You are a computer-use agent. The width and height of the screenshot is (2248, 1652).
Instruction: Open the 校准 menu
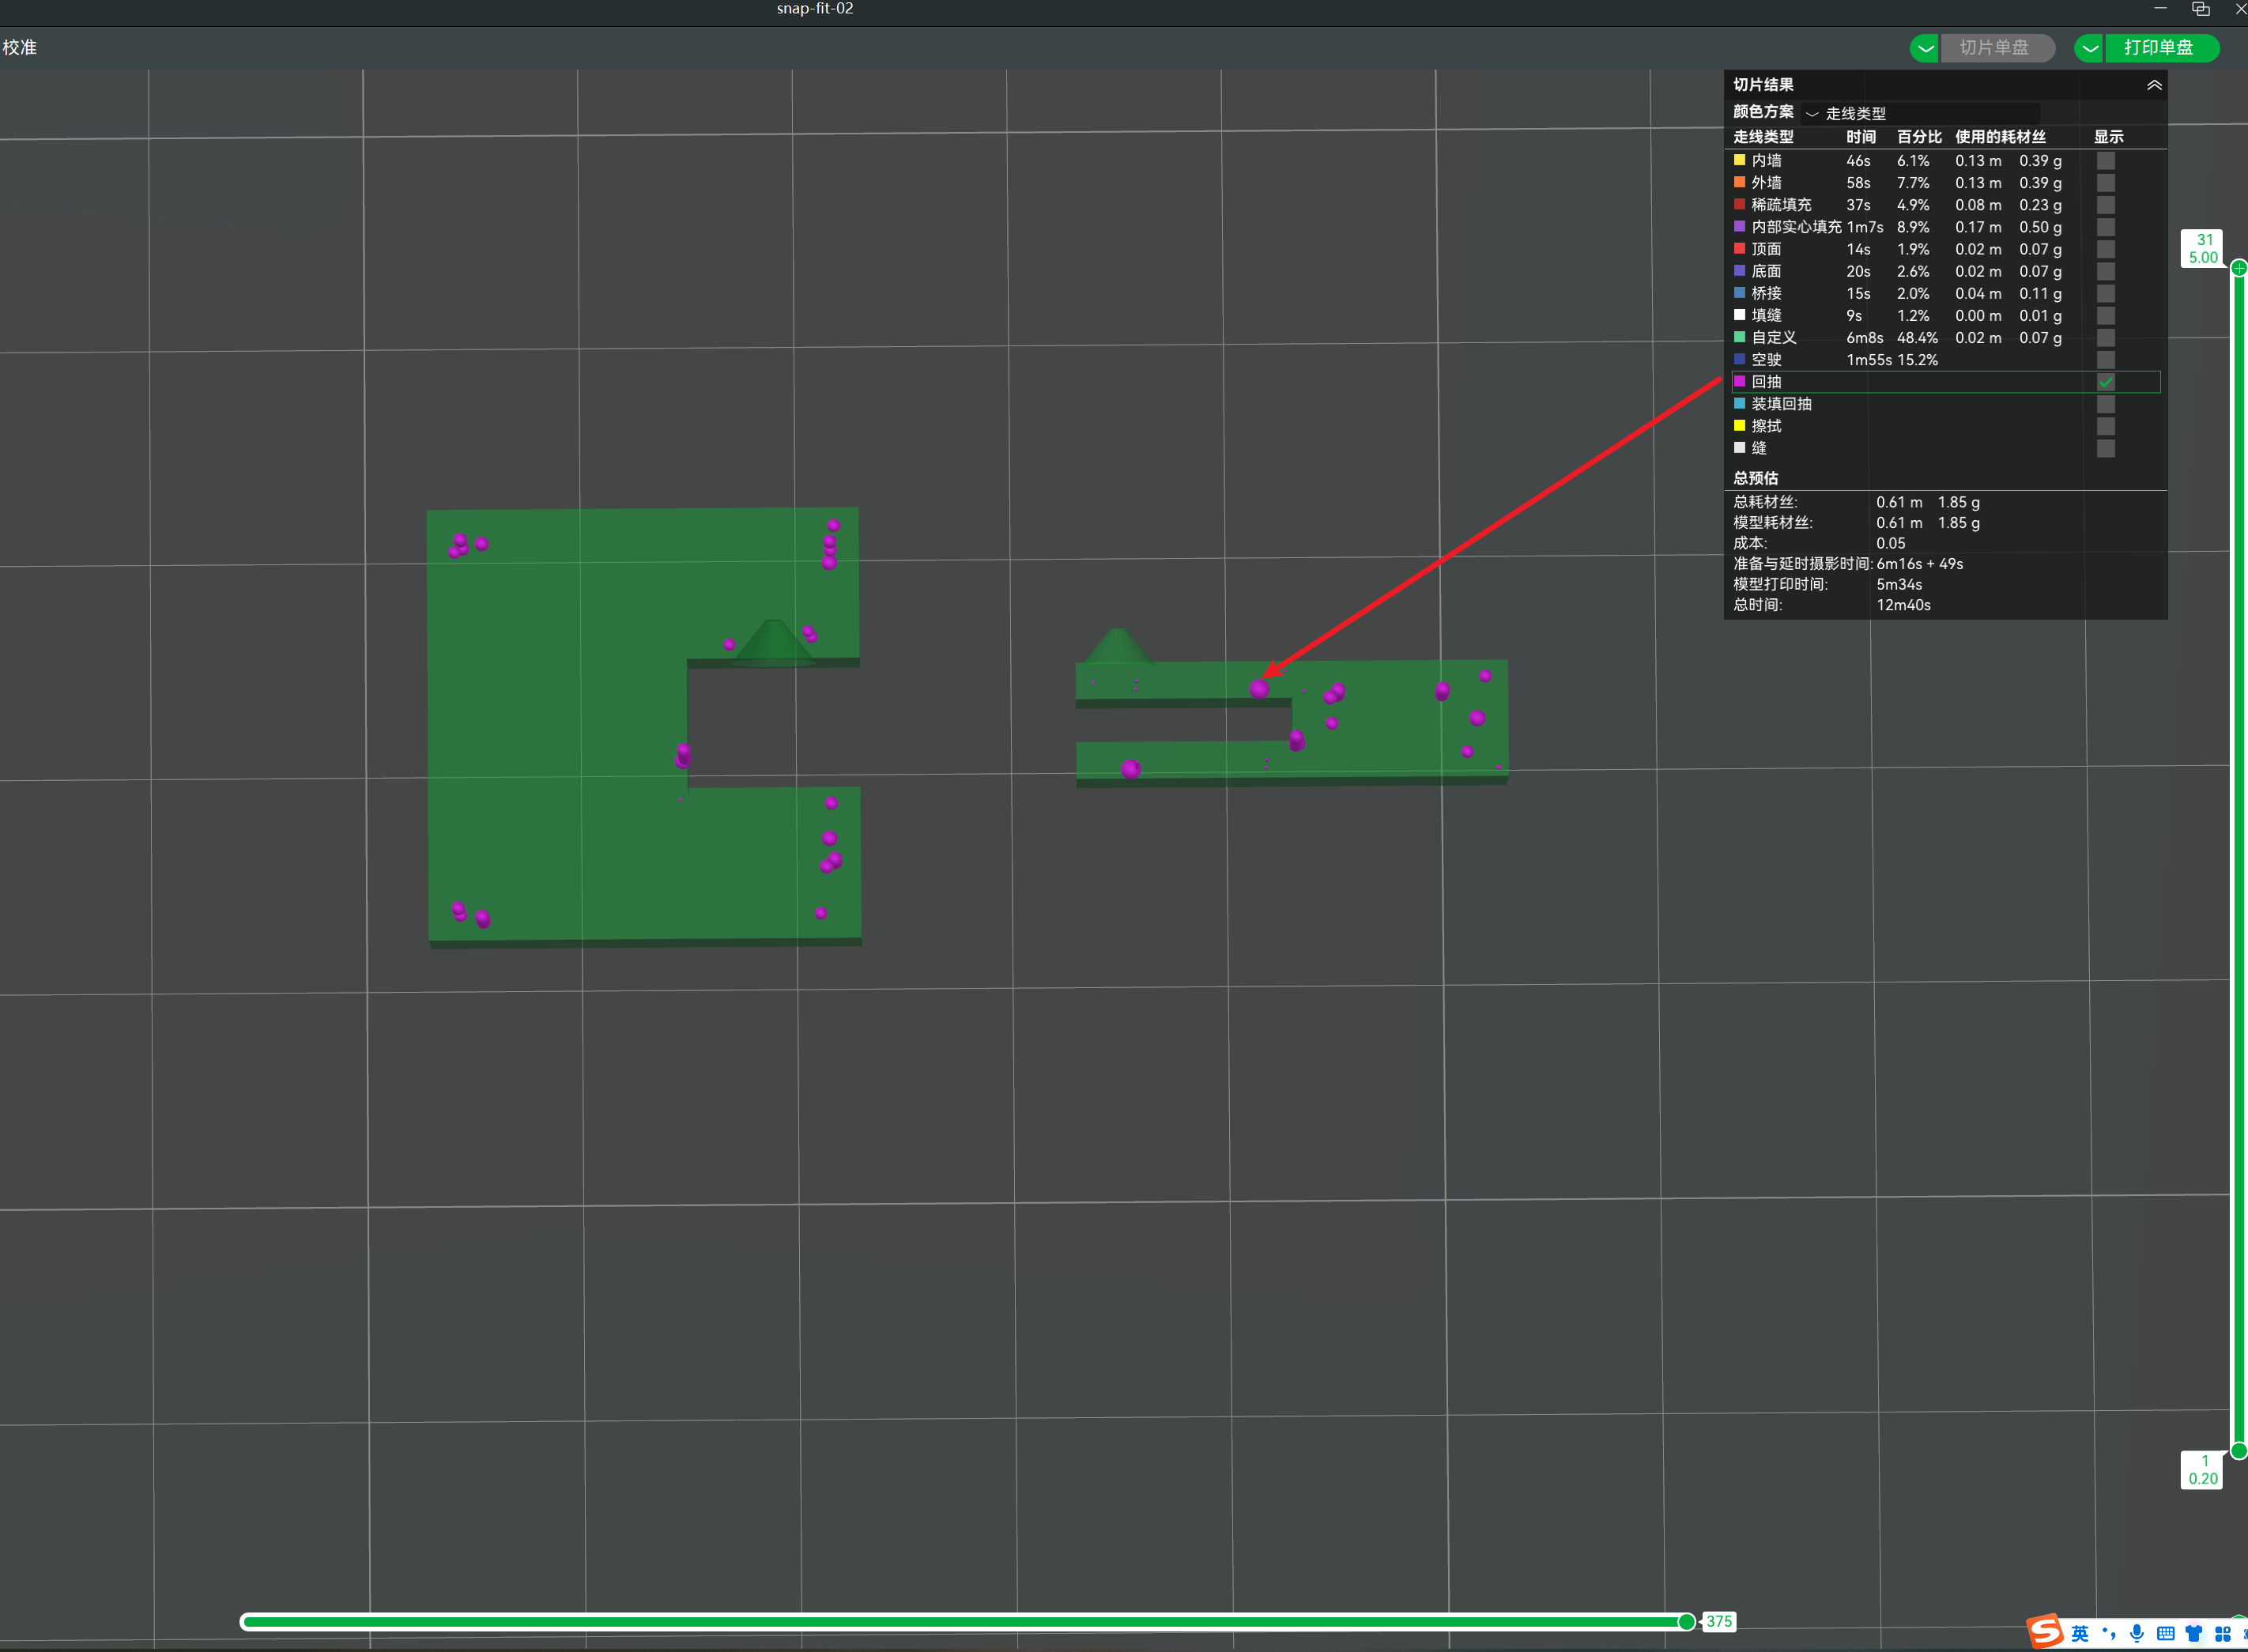click(20, 47)
